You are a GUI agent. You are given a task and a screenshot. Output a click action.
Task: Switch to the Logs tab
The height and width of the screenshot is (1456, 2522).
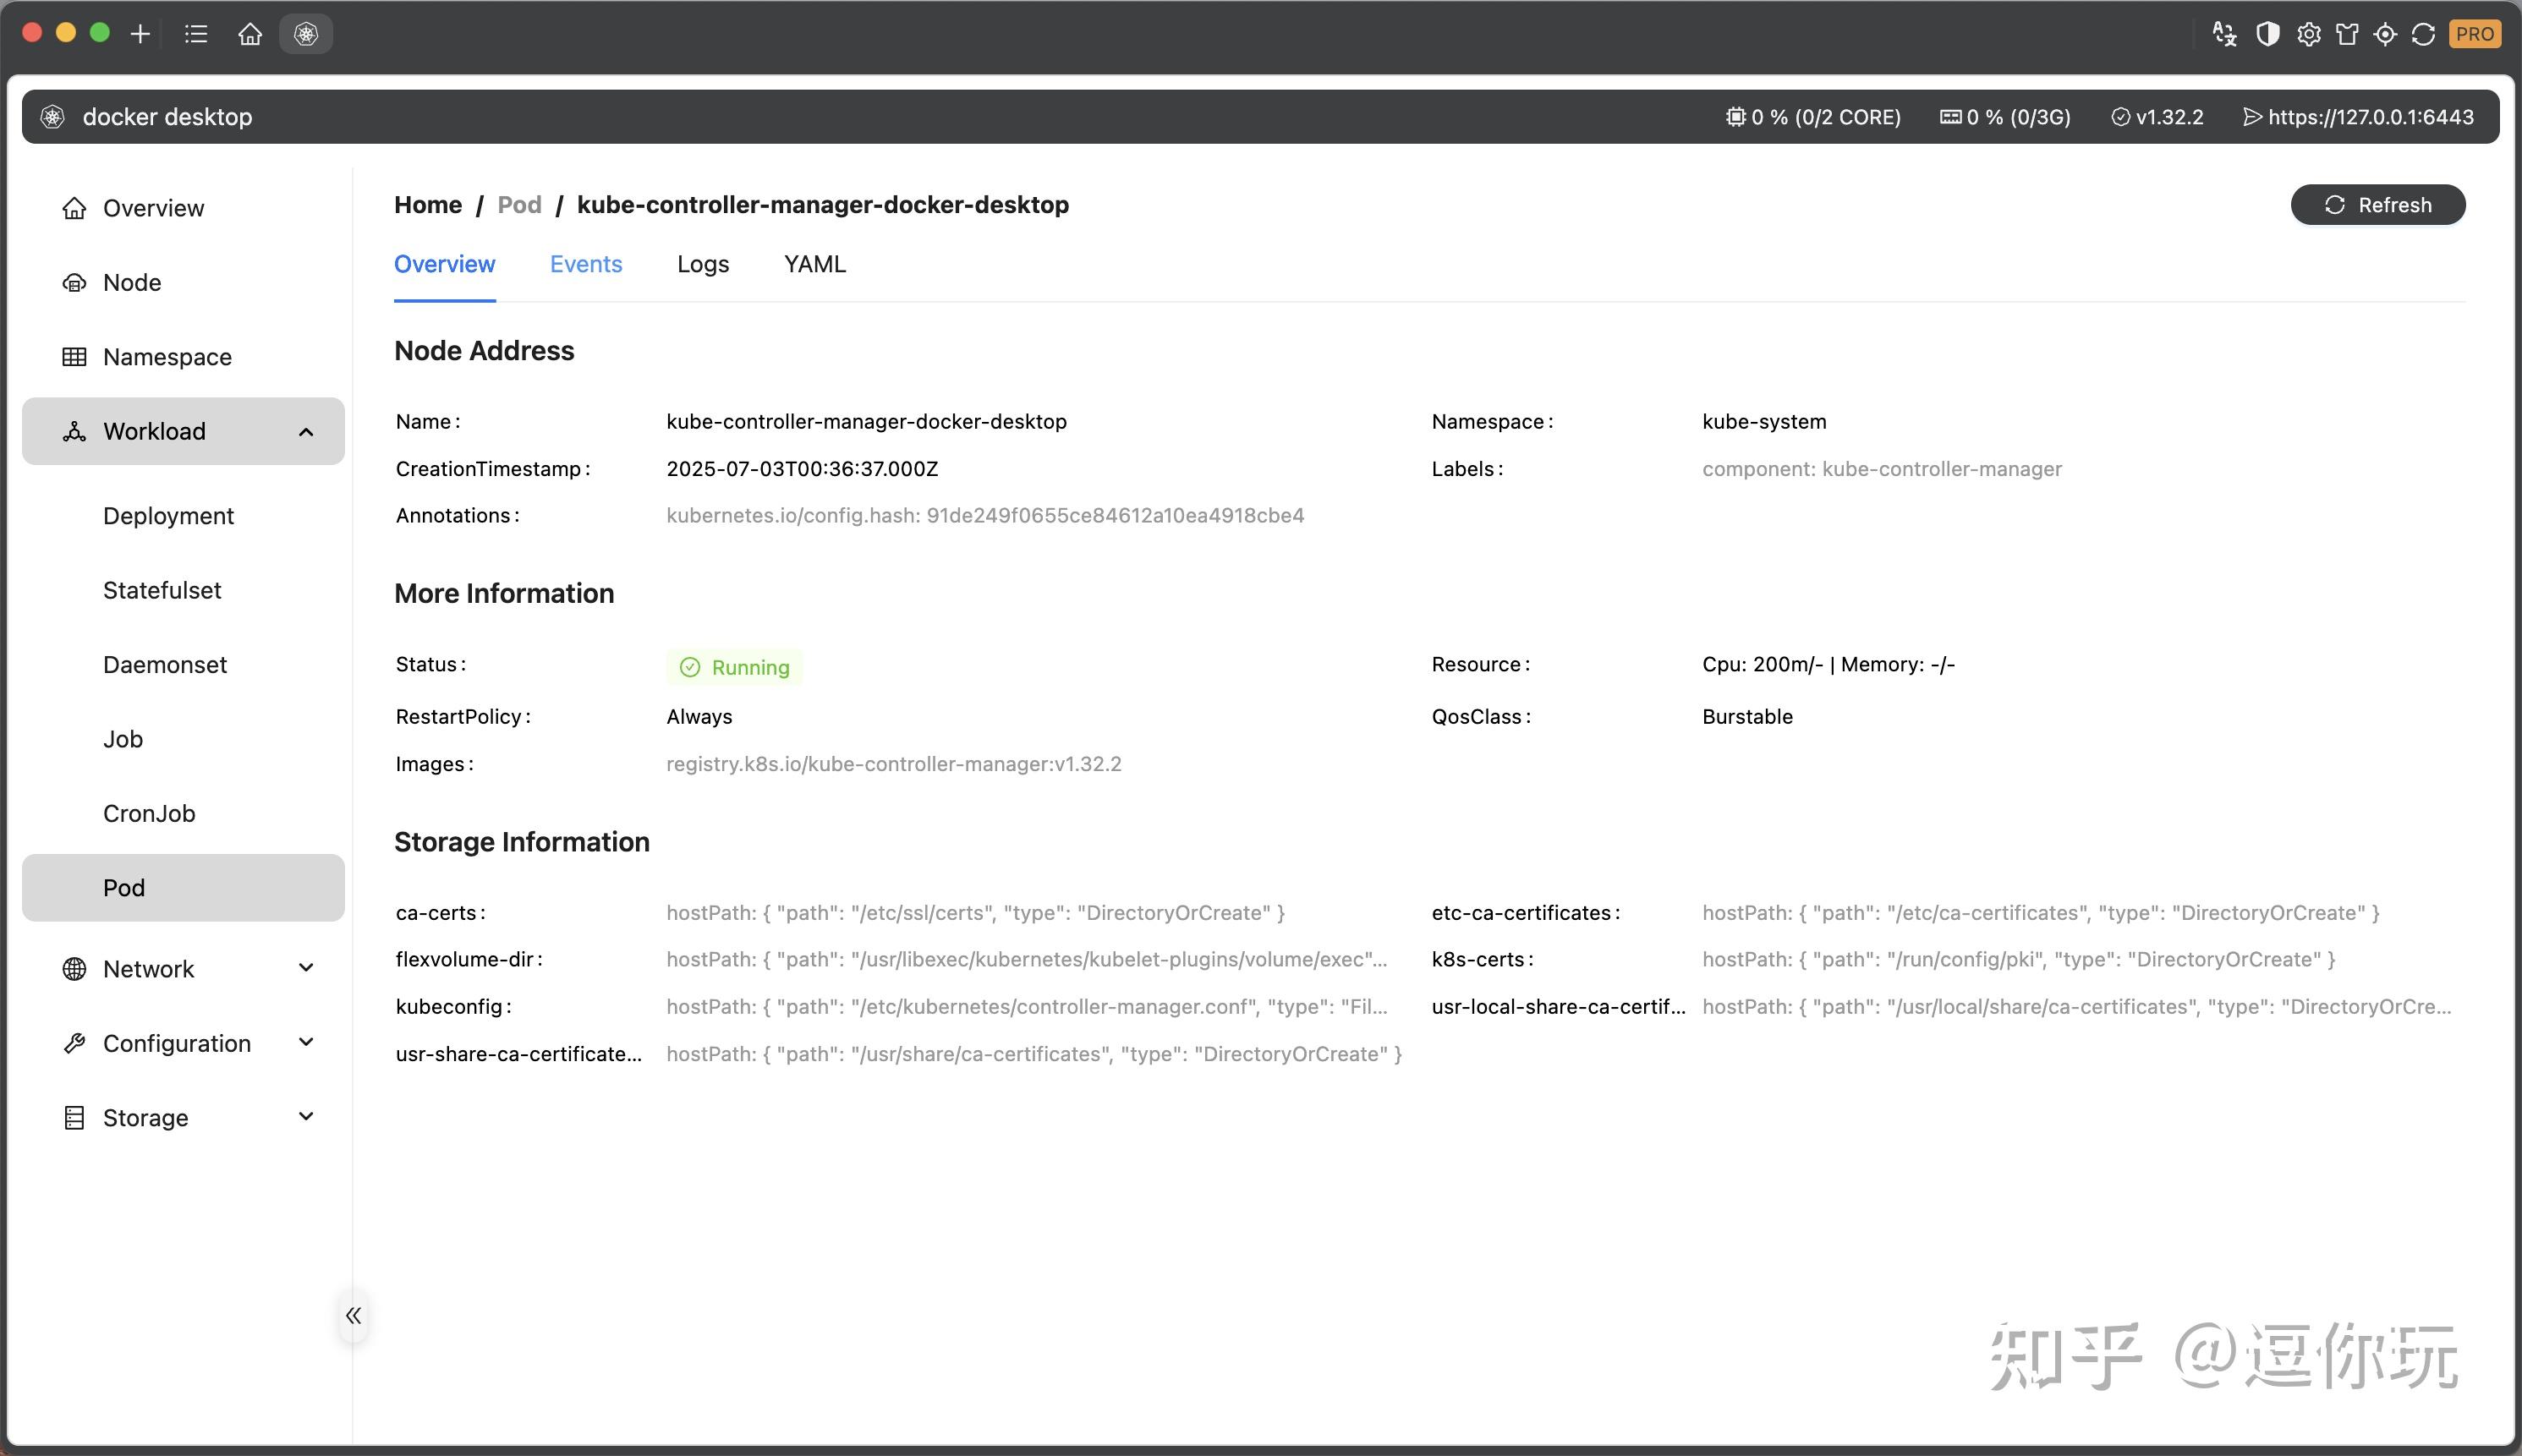tap(702, 264)
